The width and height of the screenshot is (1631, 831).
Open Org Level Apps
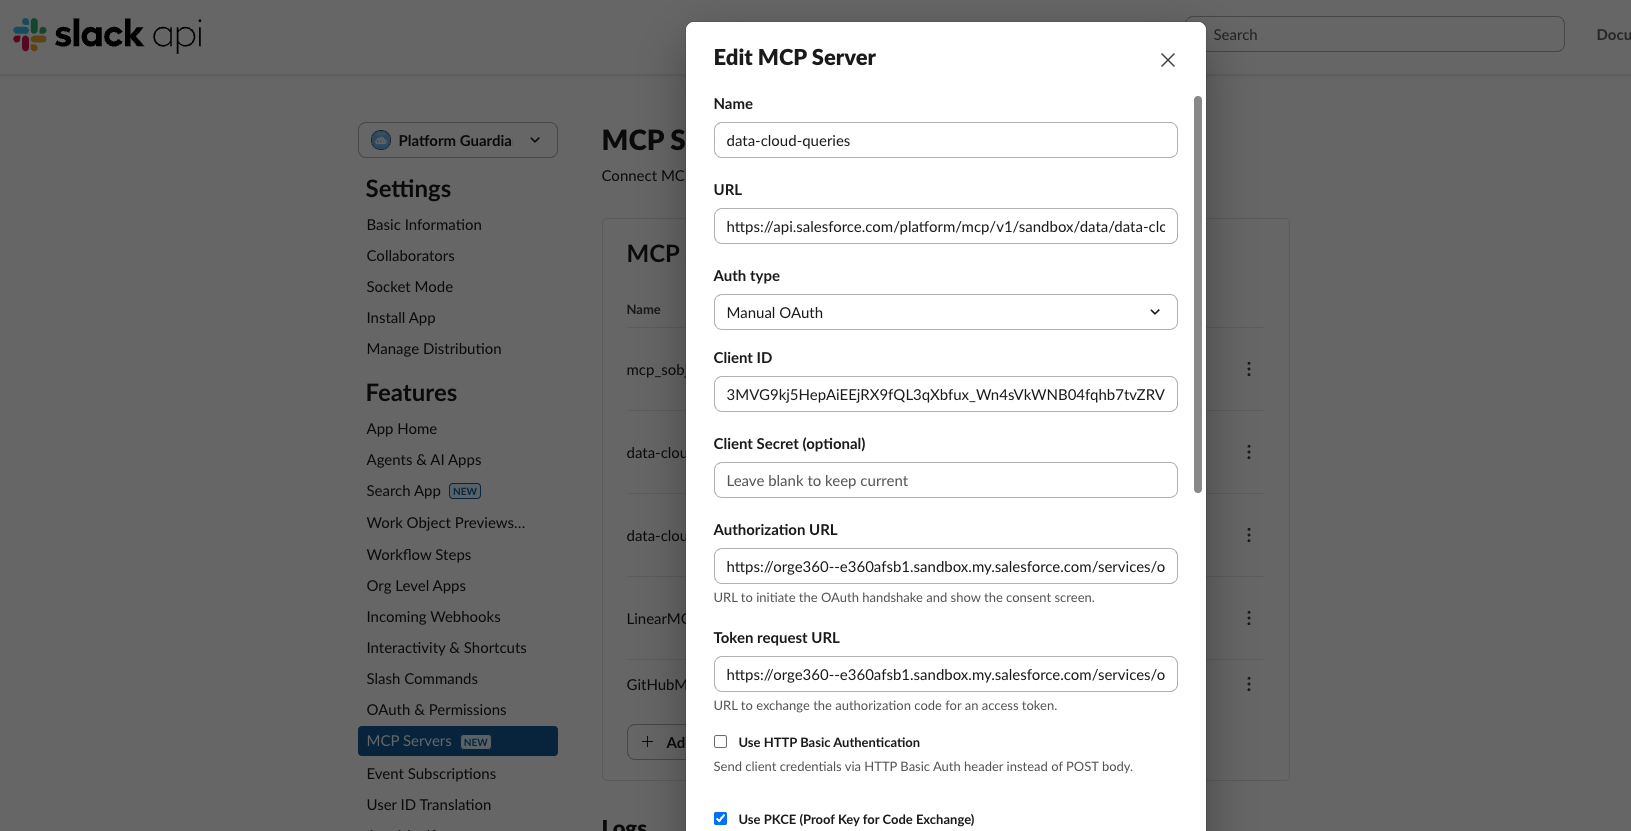pos(416,586)
